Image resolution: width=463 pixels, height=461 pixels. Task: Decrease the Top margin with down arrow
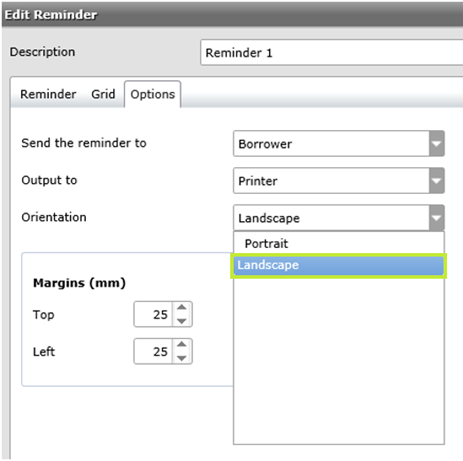pyautogui.click(x=182, y=321)
